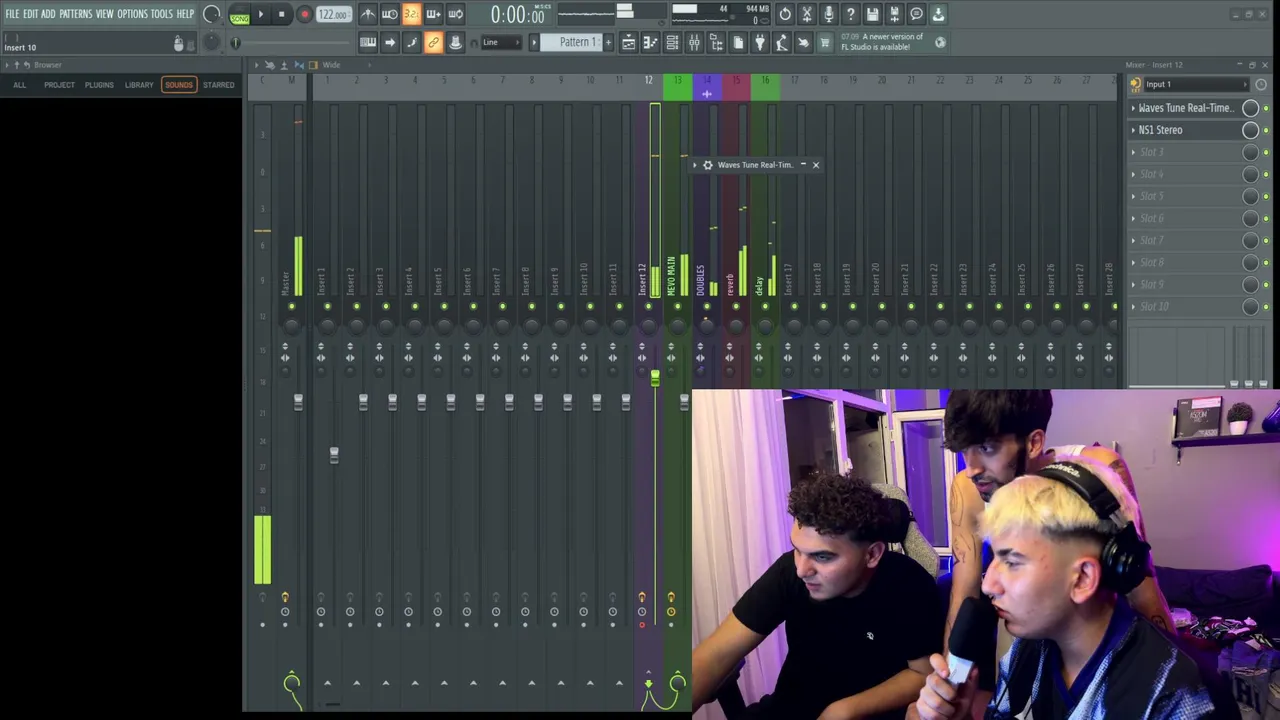This screenshot has width=1280, height=720.
Task: Toggle the orange link note-color icon
Action: click(x=433, y=42)
